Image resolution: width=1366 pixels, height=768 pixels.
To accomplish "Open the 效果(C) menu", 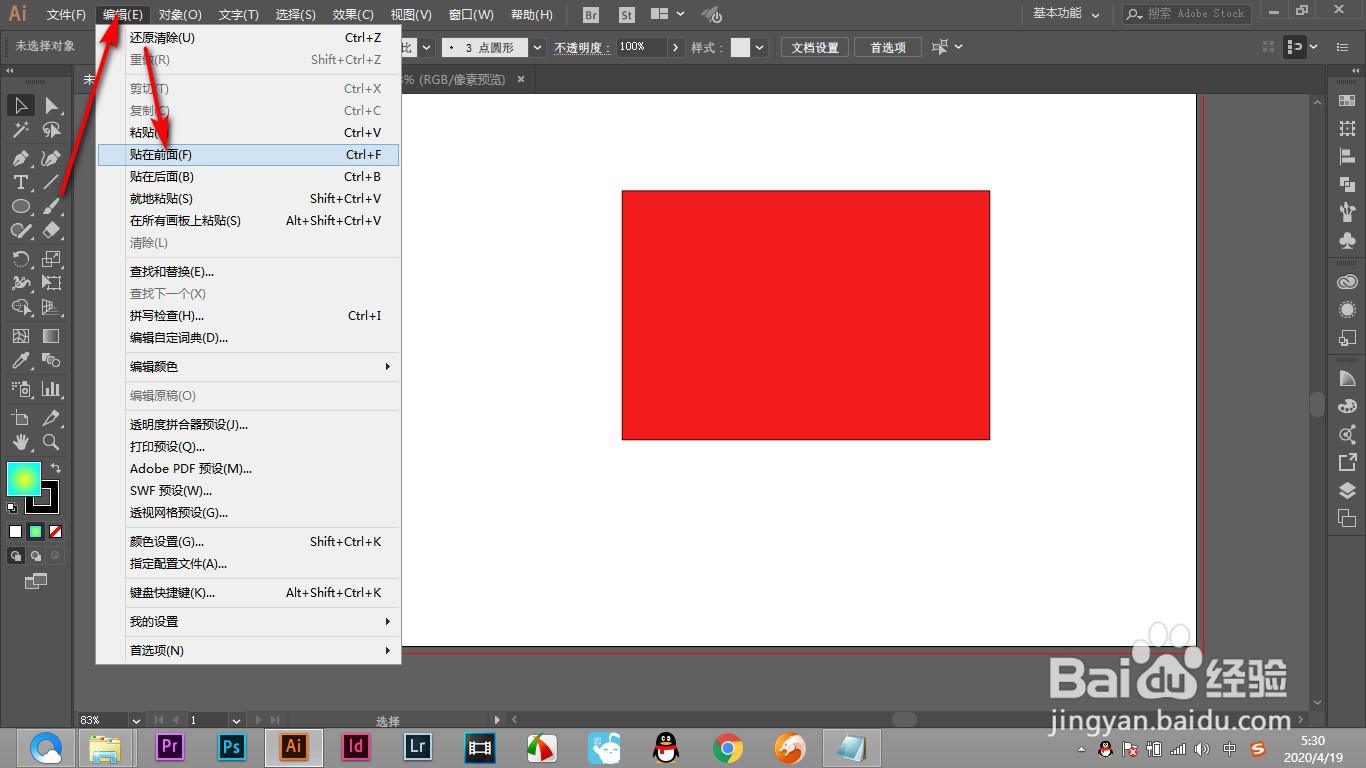I will (353, 15).
